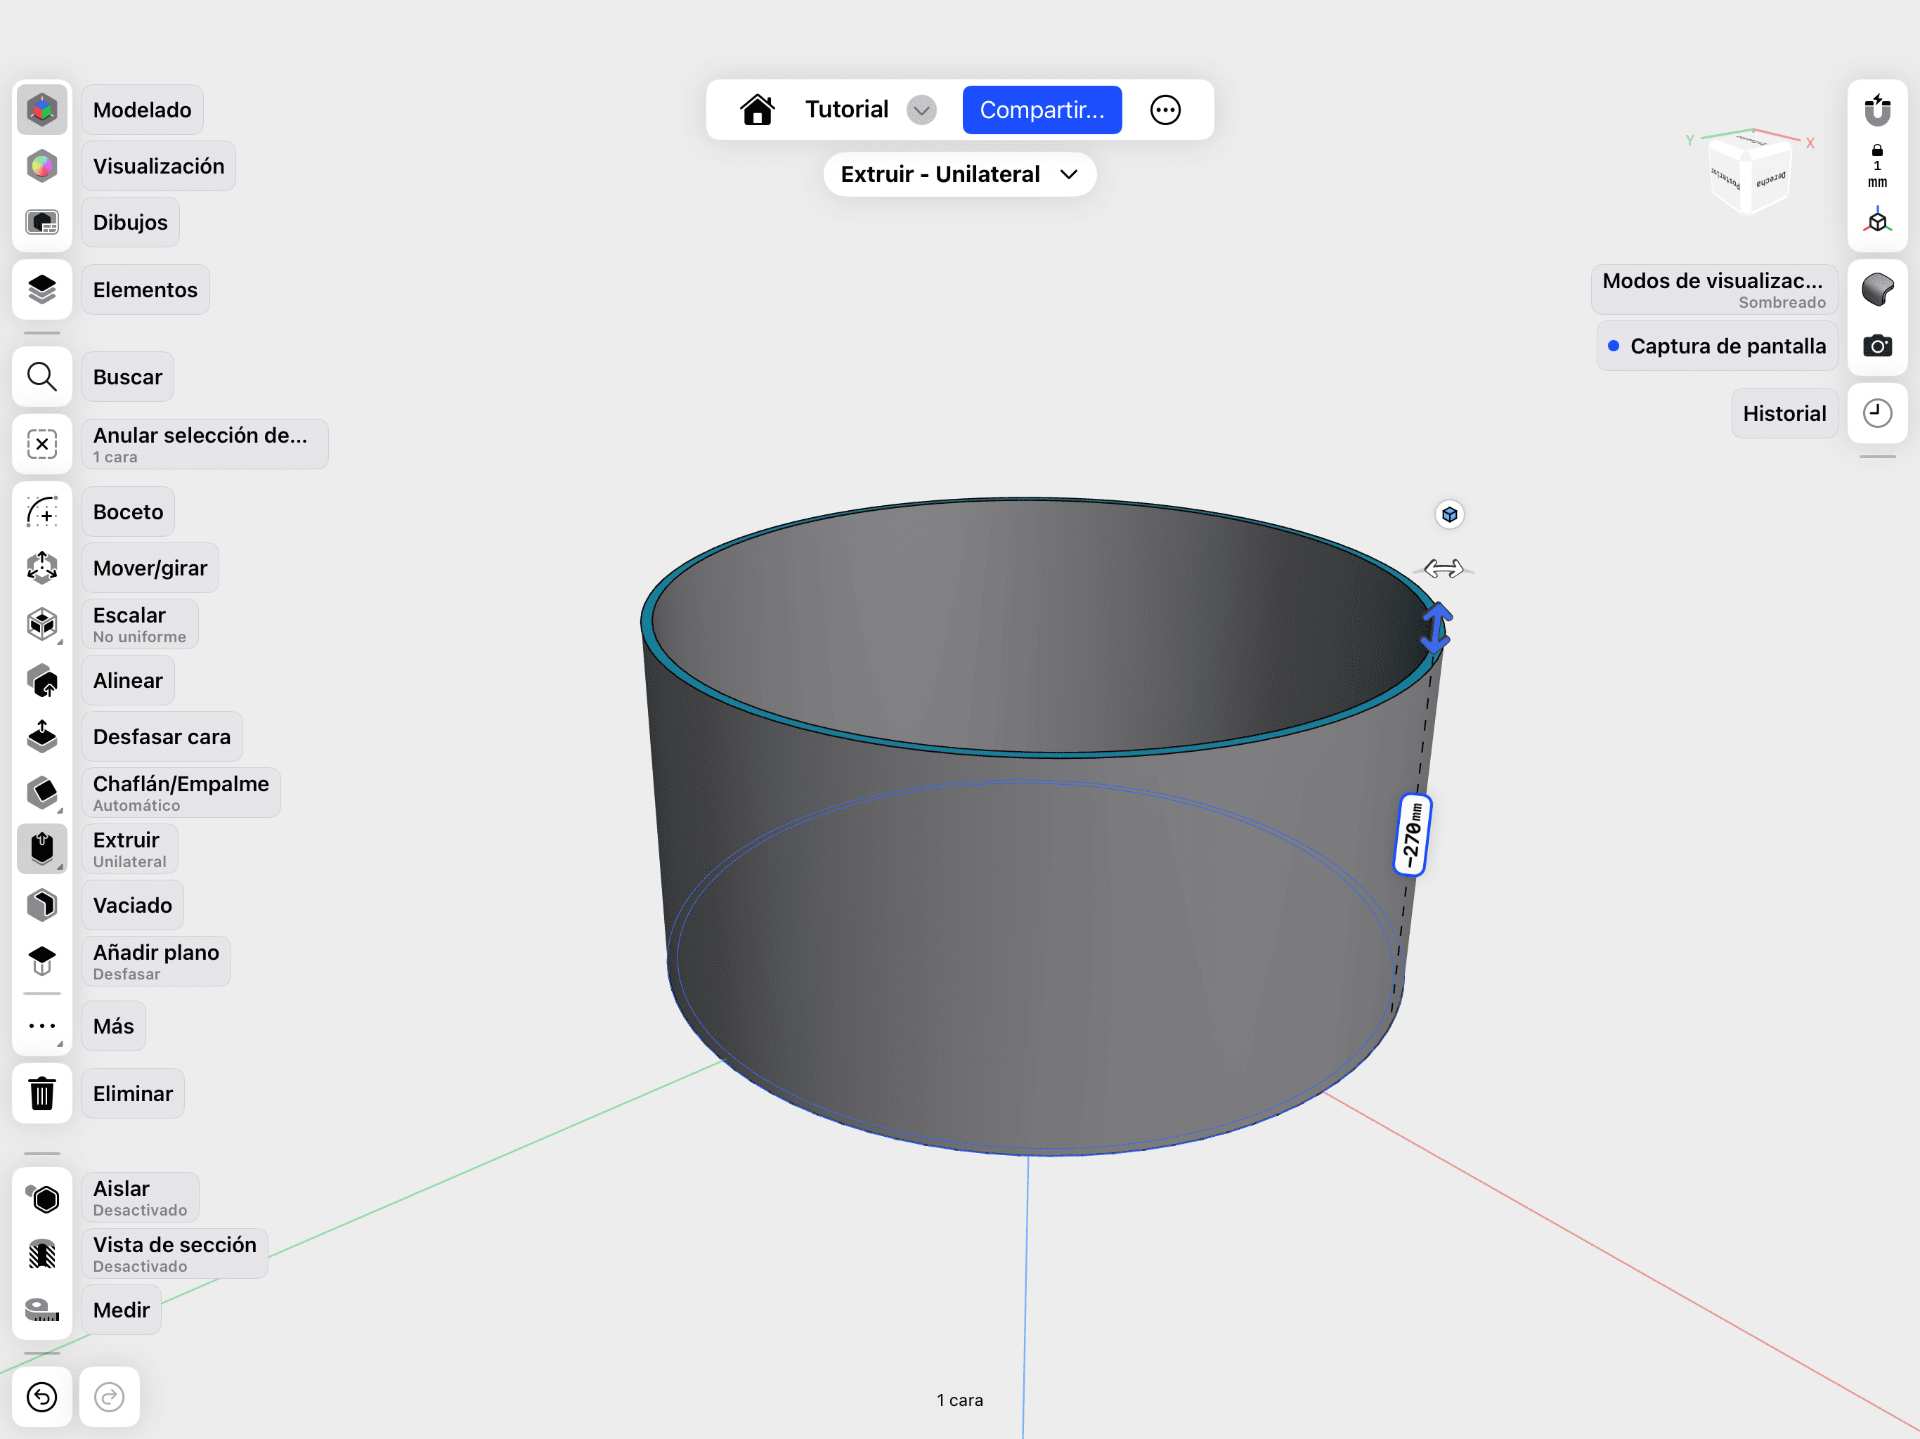Open the Historial clock icon

(x=1877, y=413)
